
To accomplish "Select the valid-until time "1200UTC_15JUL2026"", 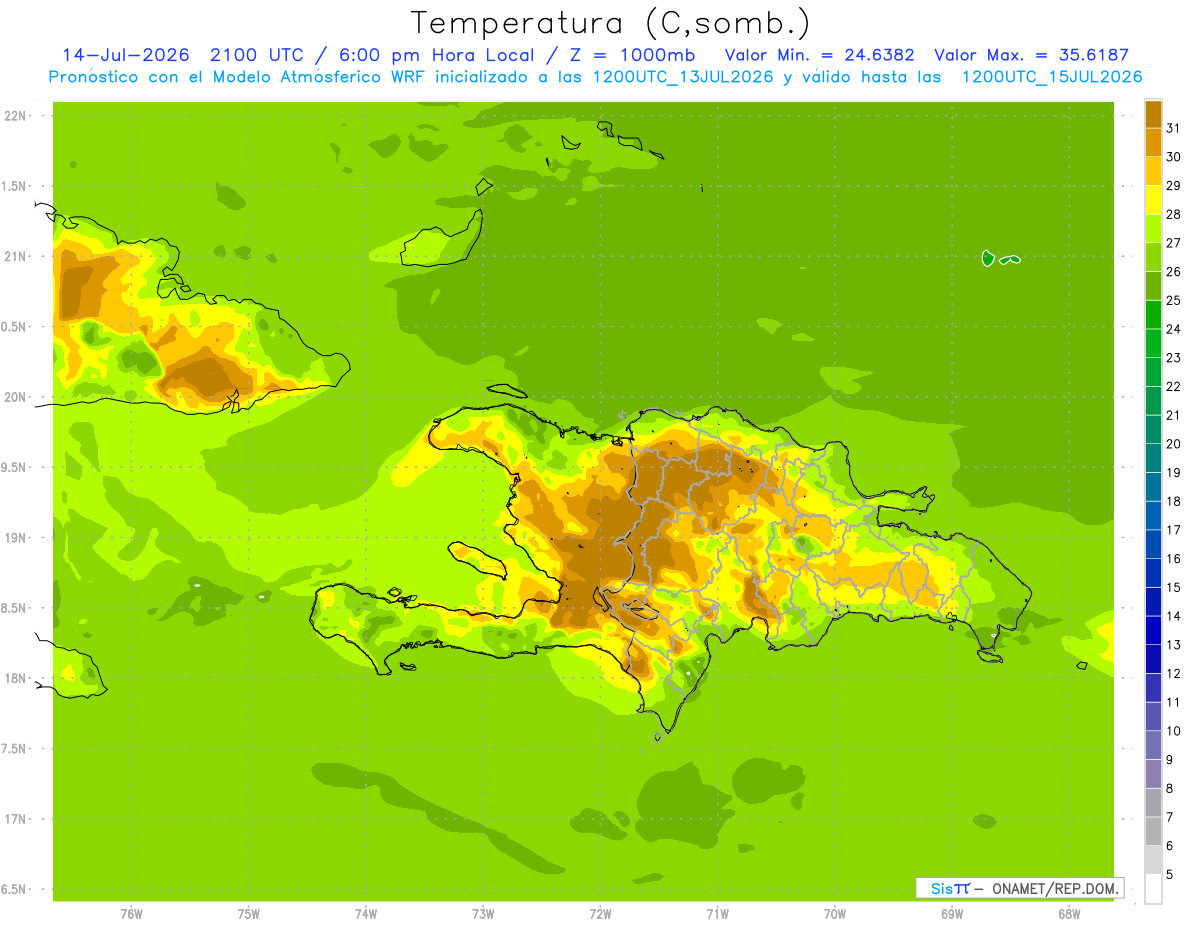I will pos(1051,77).
